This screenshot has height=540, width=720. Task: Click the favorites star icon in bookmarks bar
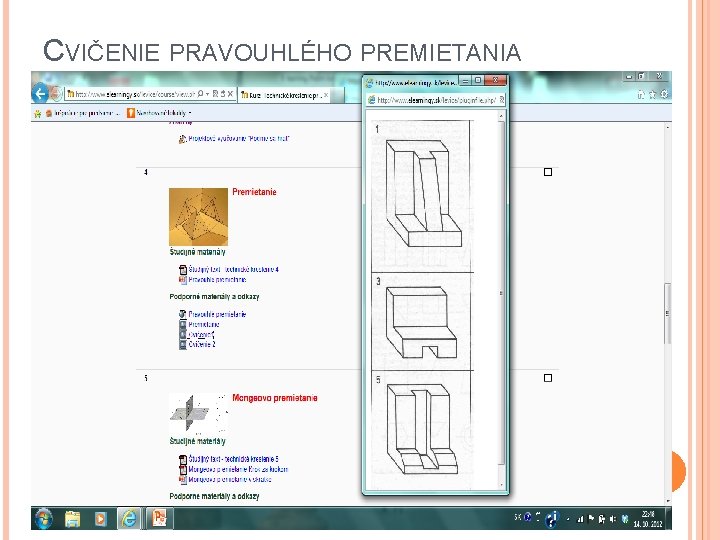tap(38, 113)
